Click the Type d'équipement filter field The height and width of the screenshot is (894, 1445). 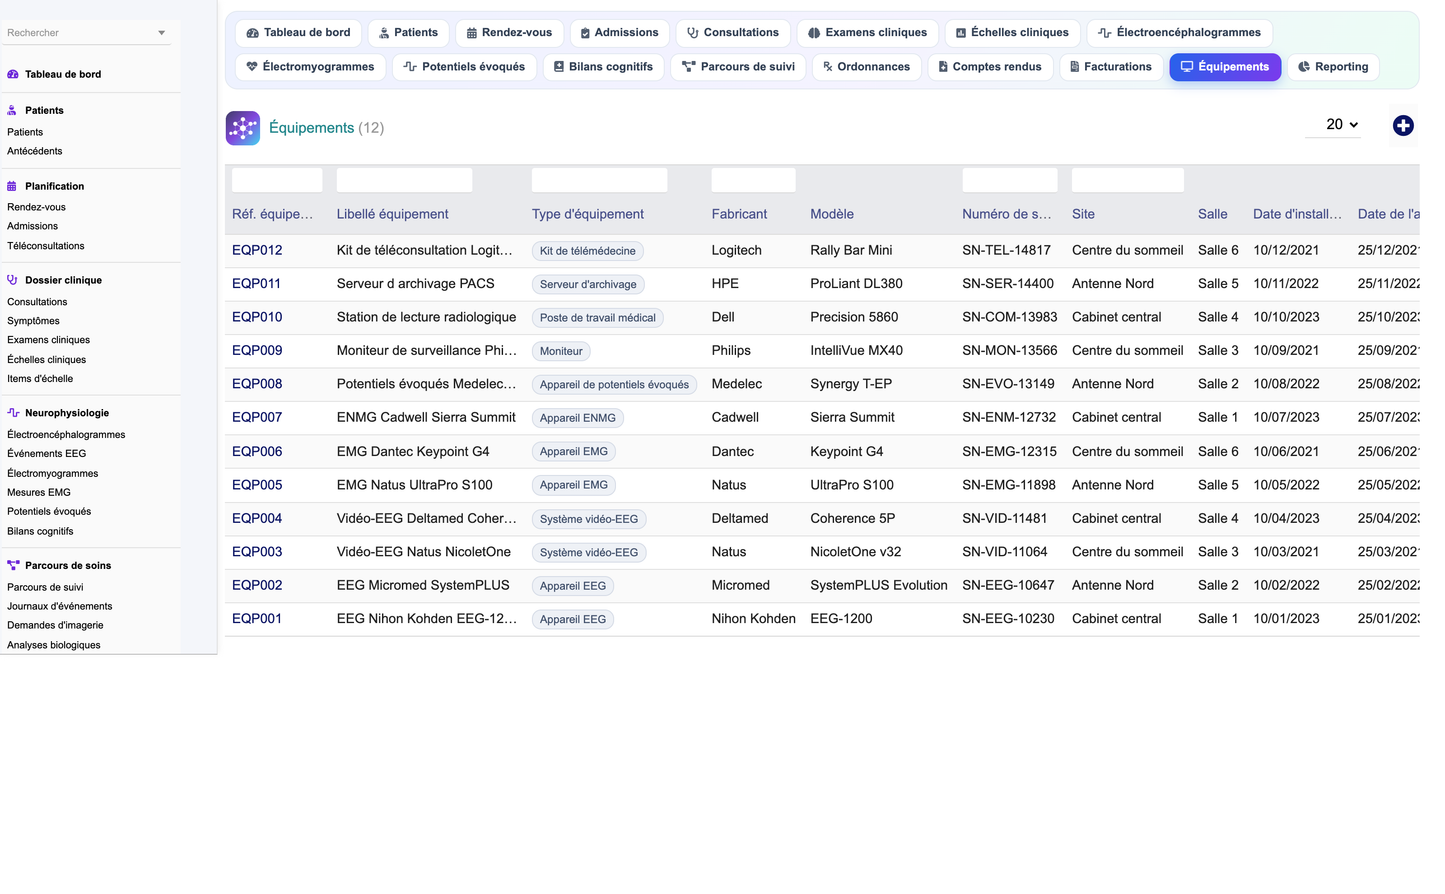tap(599, 180)
